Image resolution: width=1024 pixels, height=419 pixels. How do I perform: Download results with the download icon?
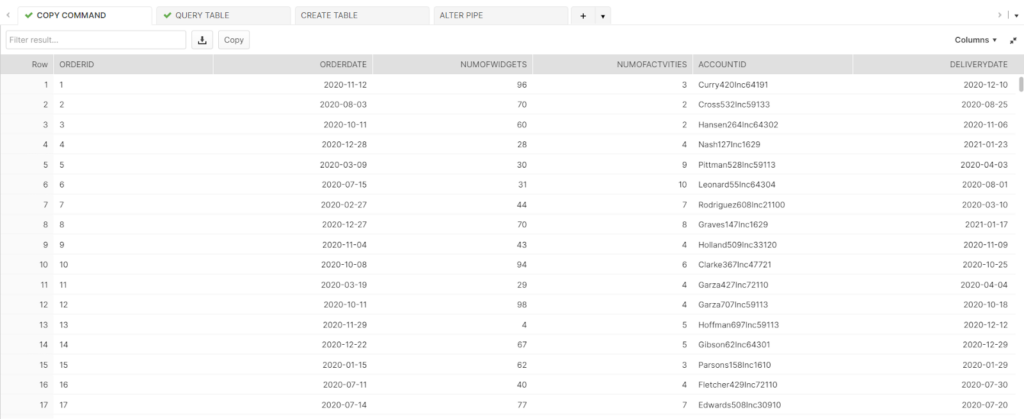203,40
